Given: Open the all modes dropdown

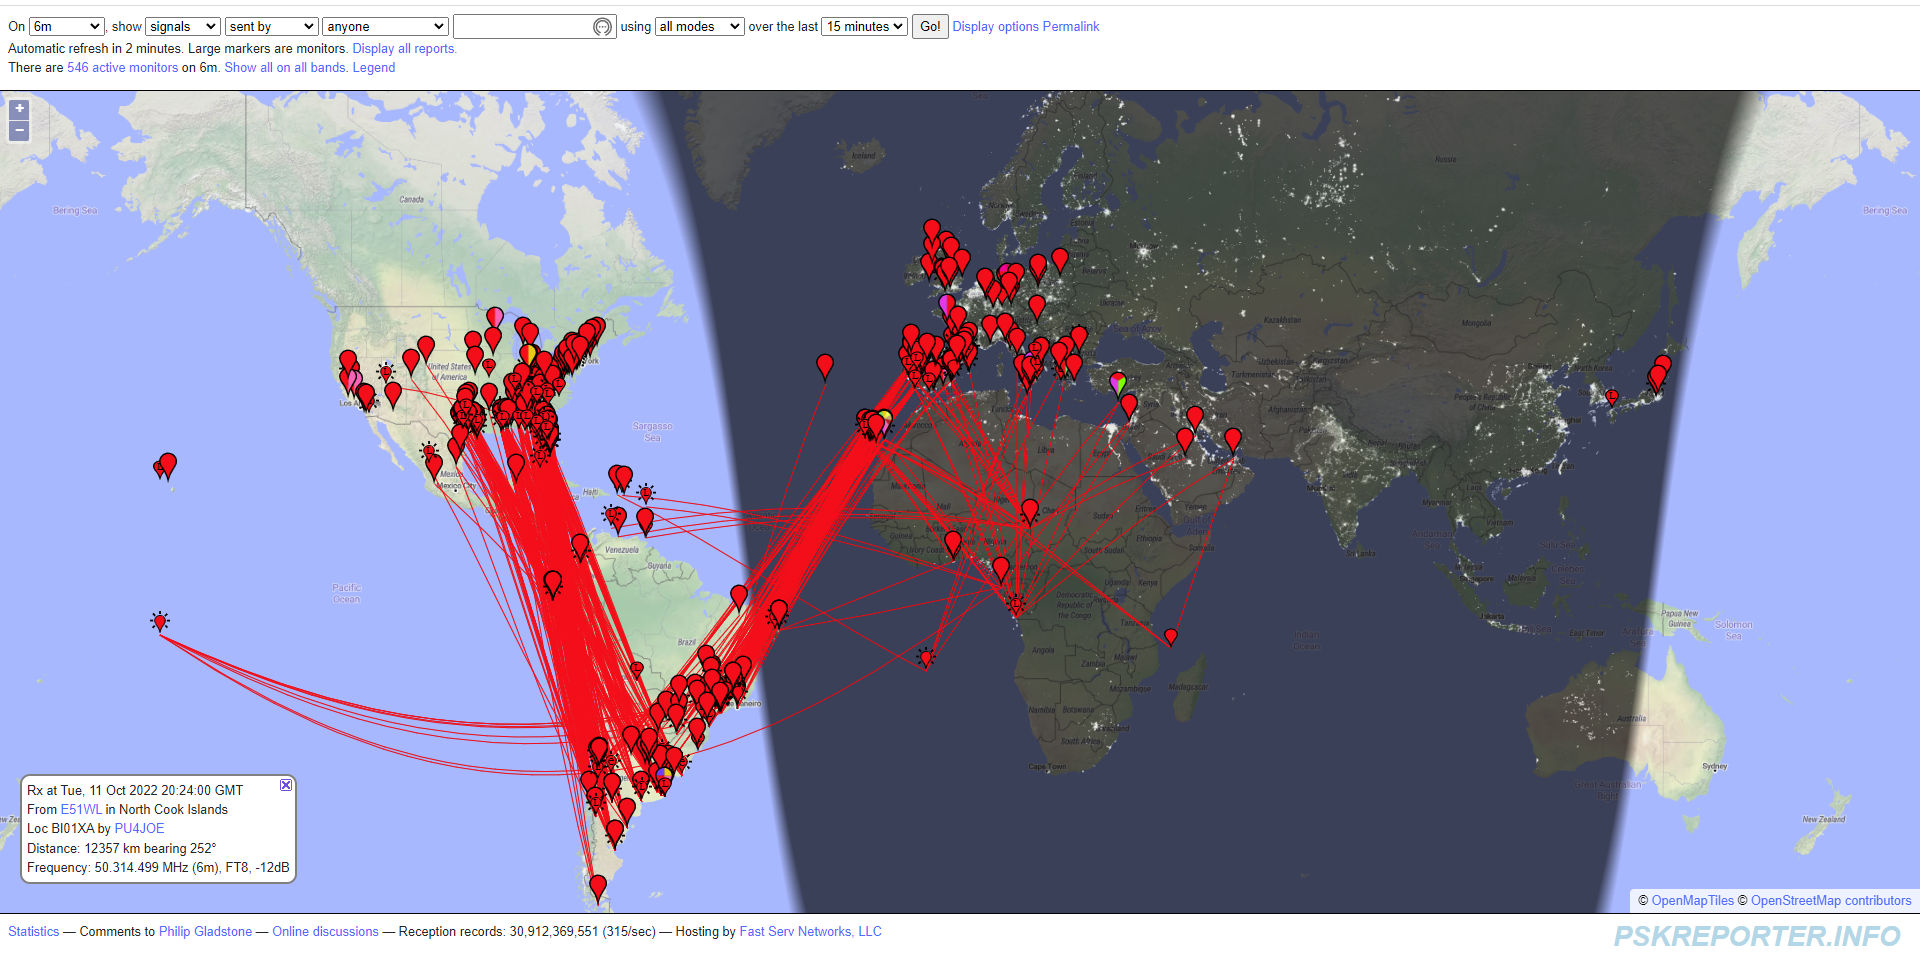Looking at the screenshot, I should pos(700,27).
